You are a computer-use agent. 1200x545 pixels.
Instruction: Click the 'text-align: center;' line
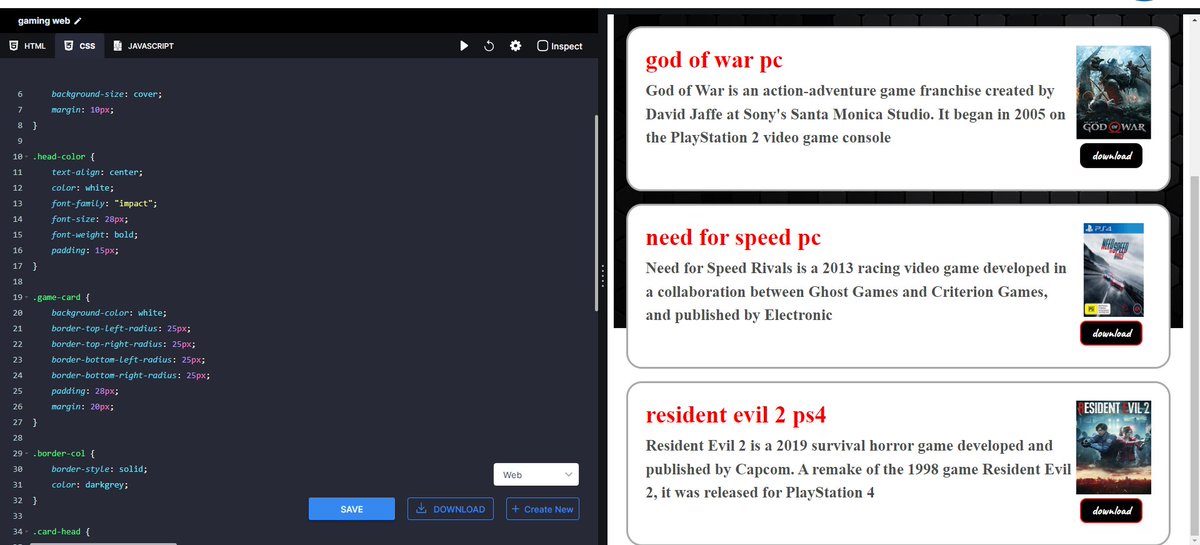97,172
